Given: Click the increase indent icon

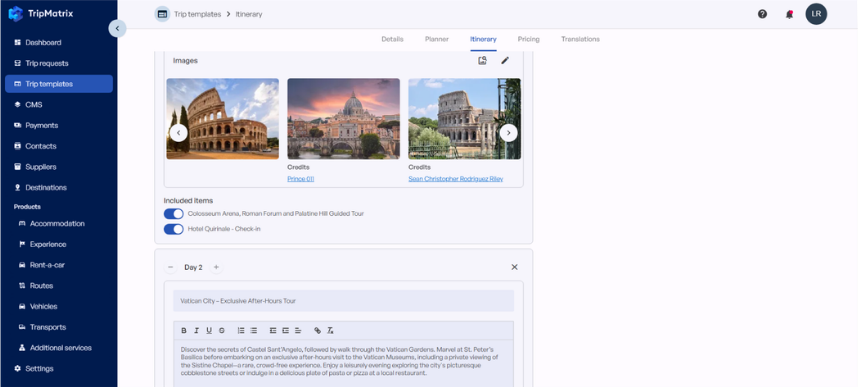Looking at the screenshot, I should [x=285, y=331].
